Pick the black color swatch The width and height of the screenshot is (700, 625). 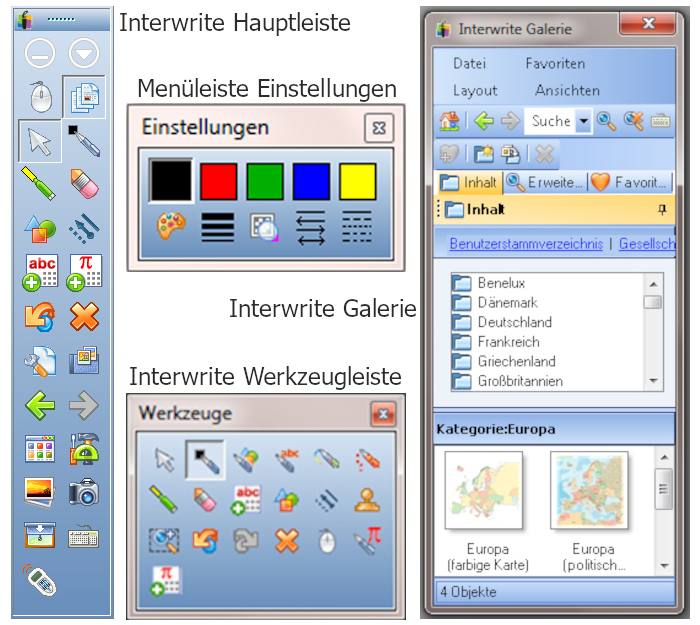[x=171, y=181]
